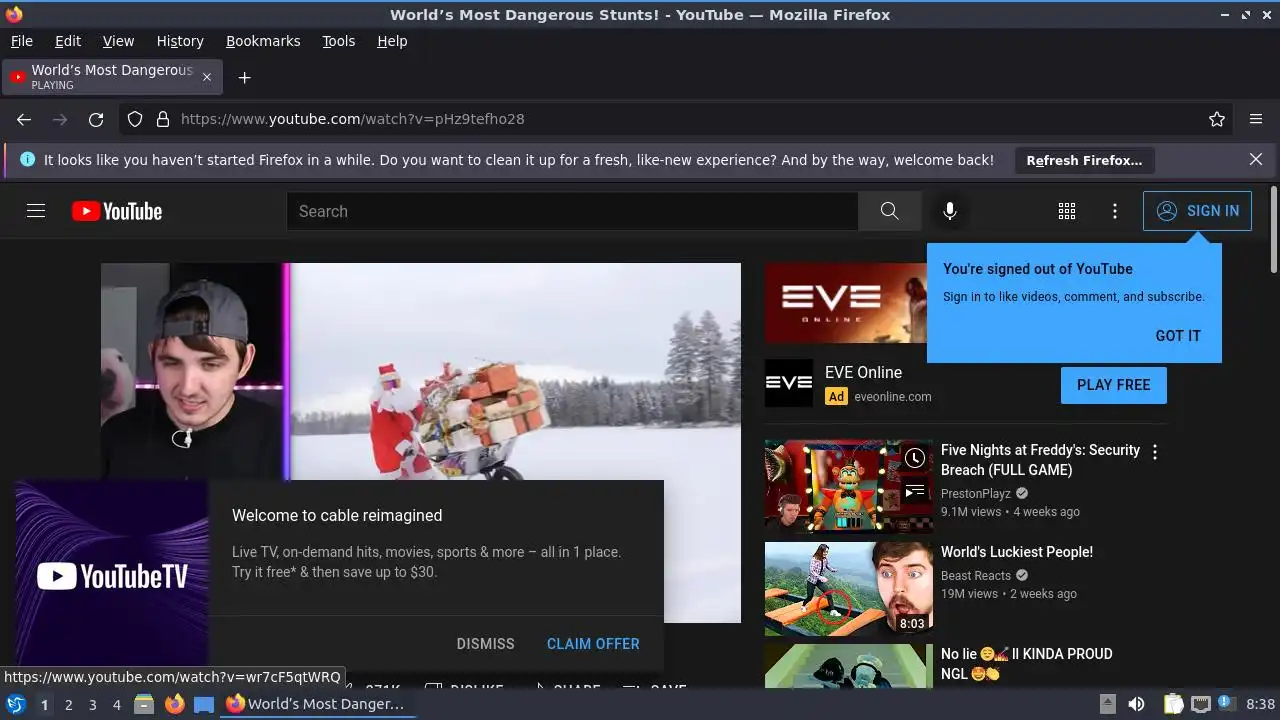The width and height of the screenshot is (1280, 720).
Task: Add Five Nights at Freddy's to Watch later
Action: (x=915, y=458)
